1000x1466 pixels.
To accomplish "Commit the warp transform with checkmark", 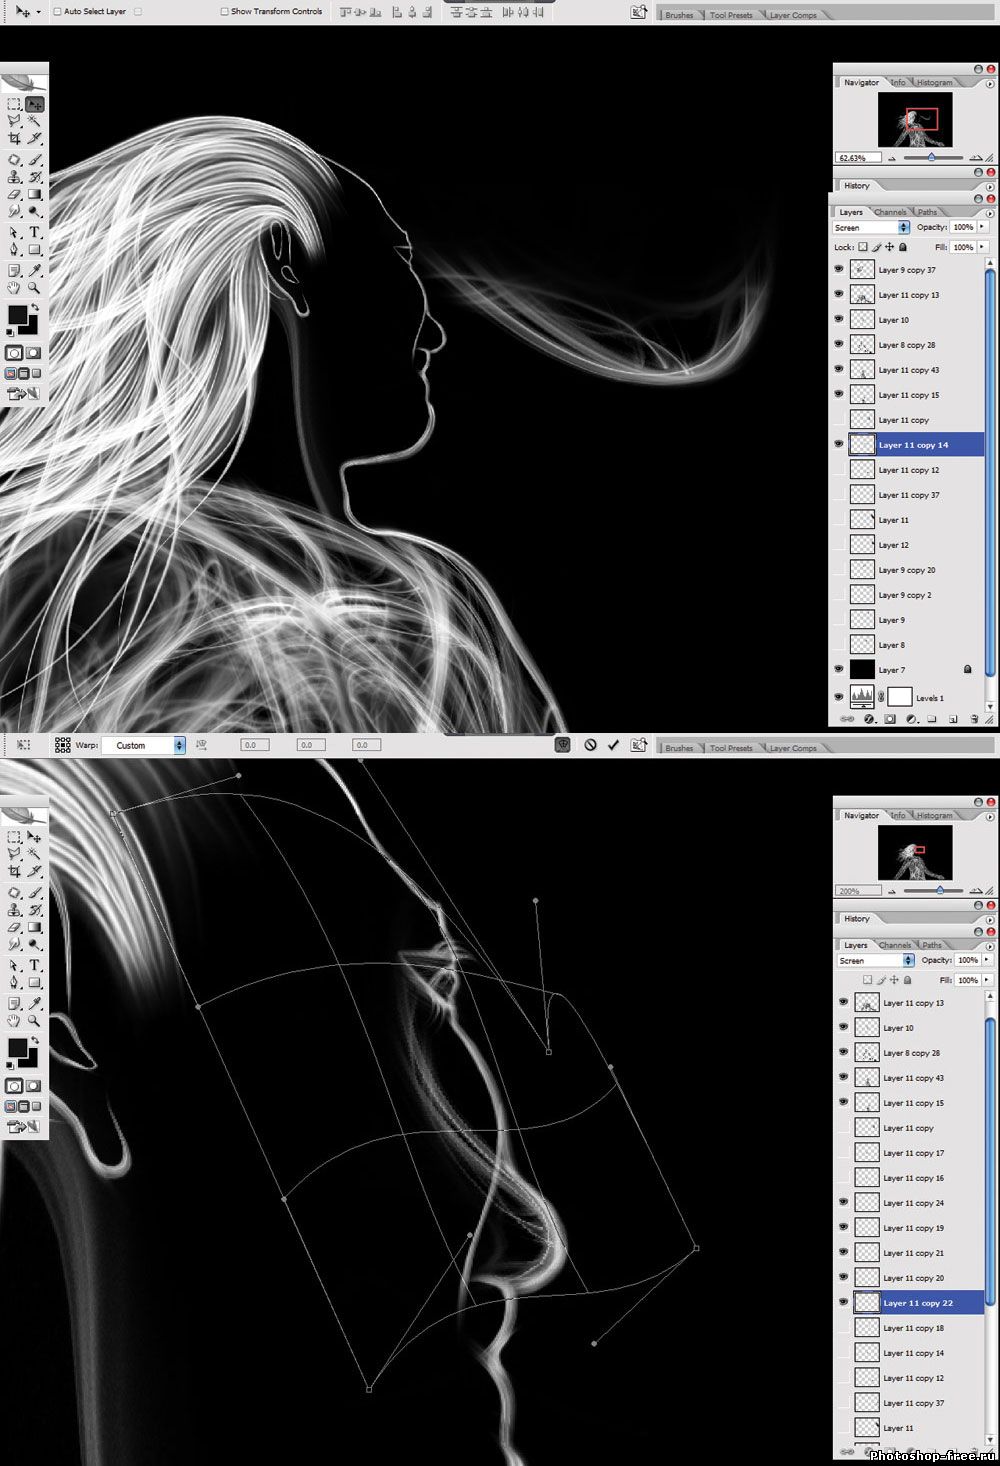I will pyautogui.click(x=613, y=745).
